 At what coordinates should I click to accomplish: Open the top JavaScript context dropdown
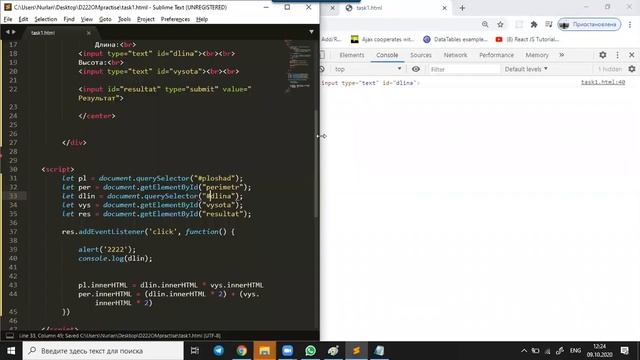pos(367,69)
